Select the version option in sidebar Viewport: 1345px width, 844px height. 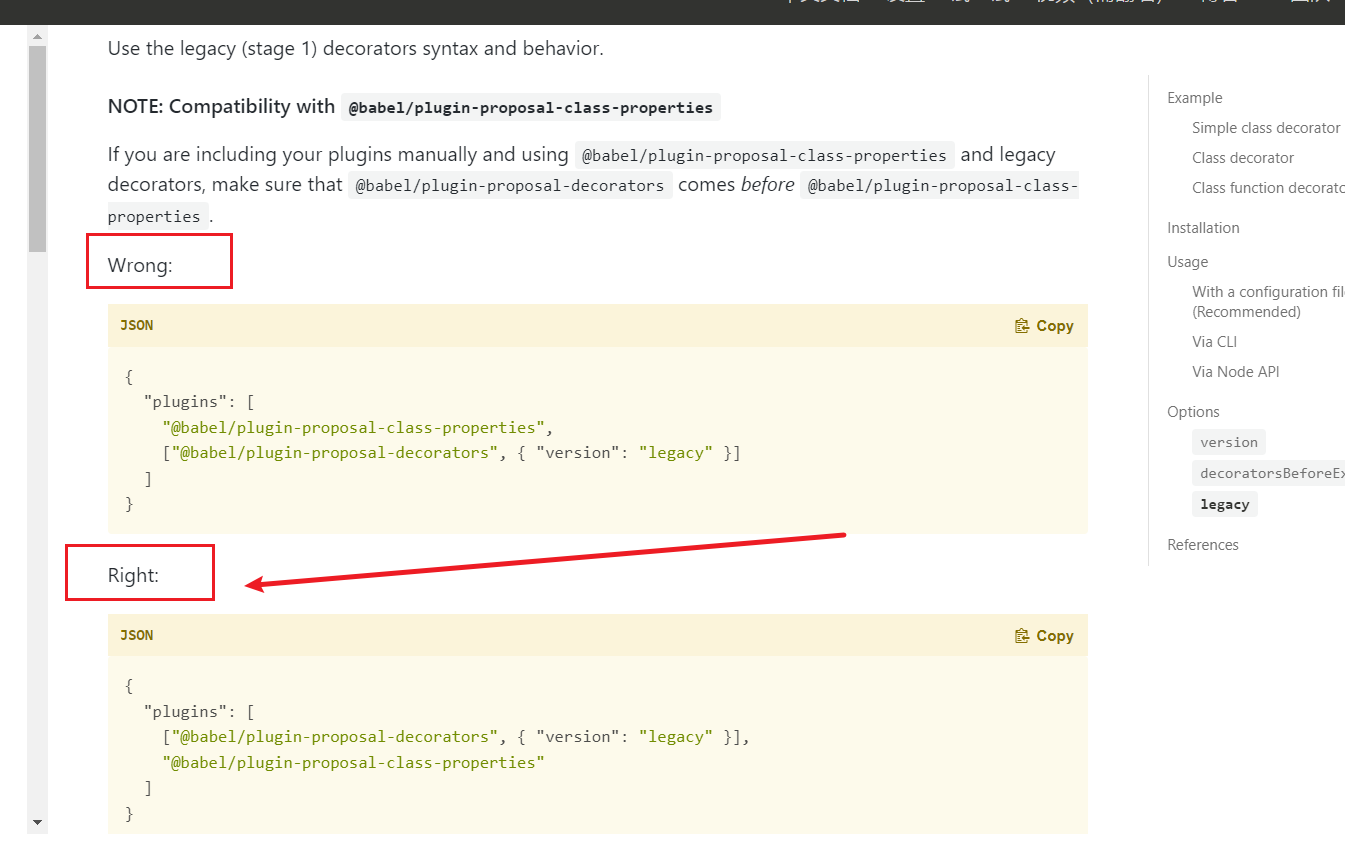pyautogui.click(x=1229, y=442)
